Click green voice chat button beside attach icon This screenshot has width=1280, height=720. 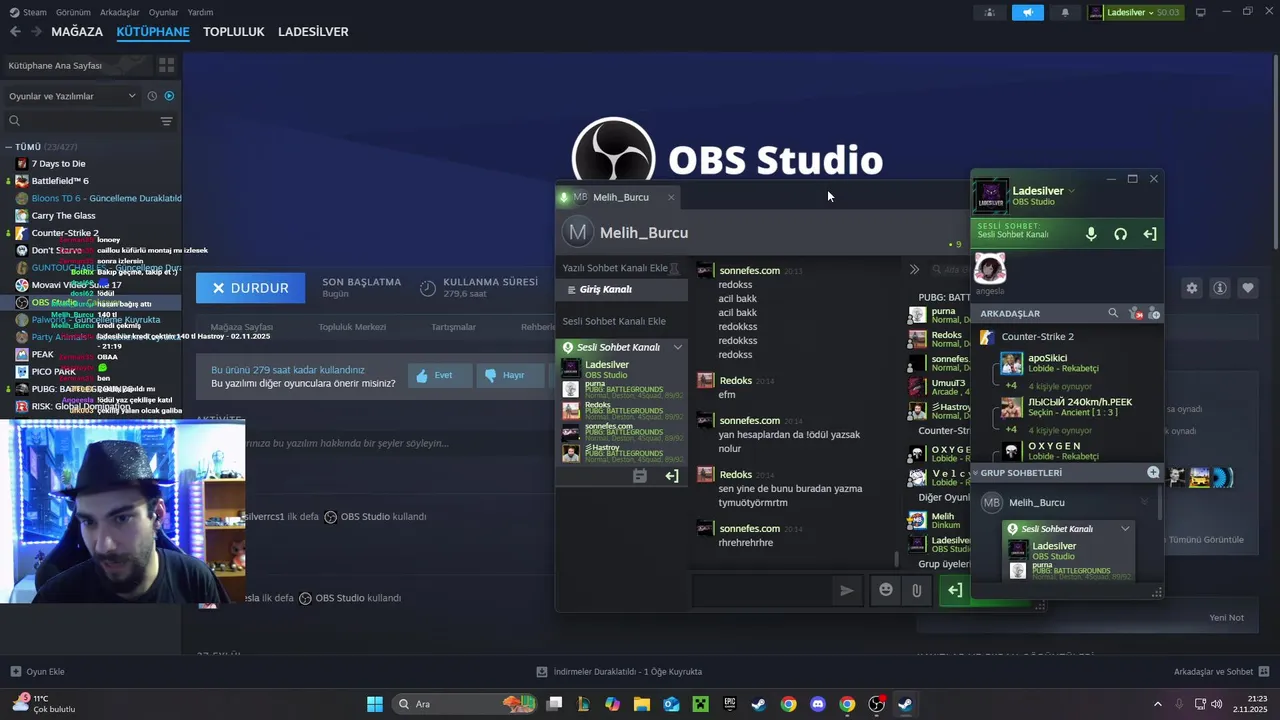point(955,590)
